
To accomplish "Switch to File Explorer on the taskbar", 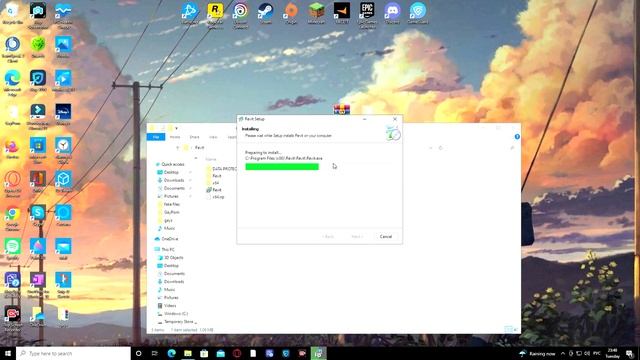I will point(188,353).
